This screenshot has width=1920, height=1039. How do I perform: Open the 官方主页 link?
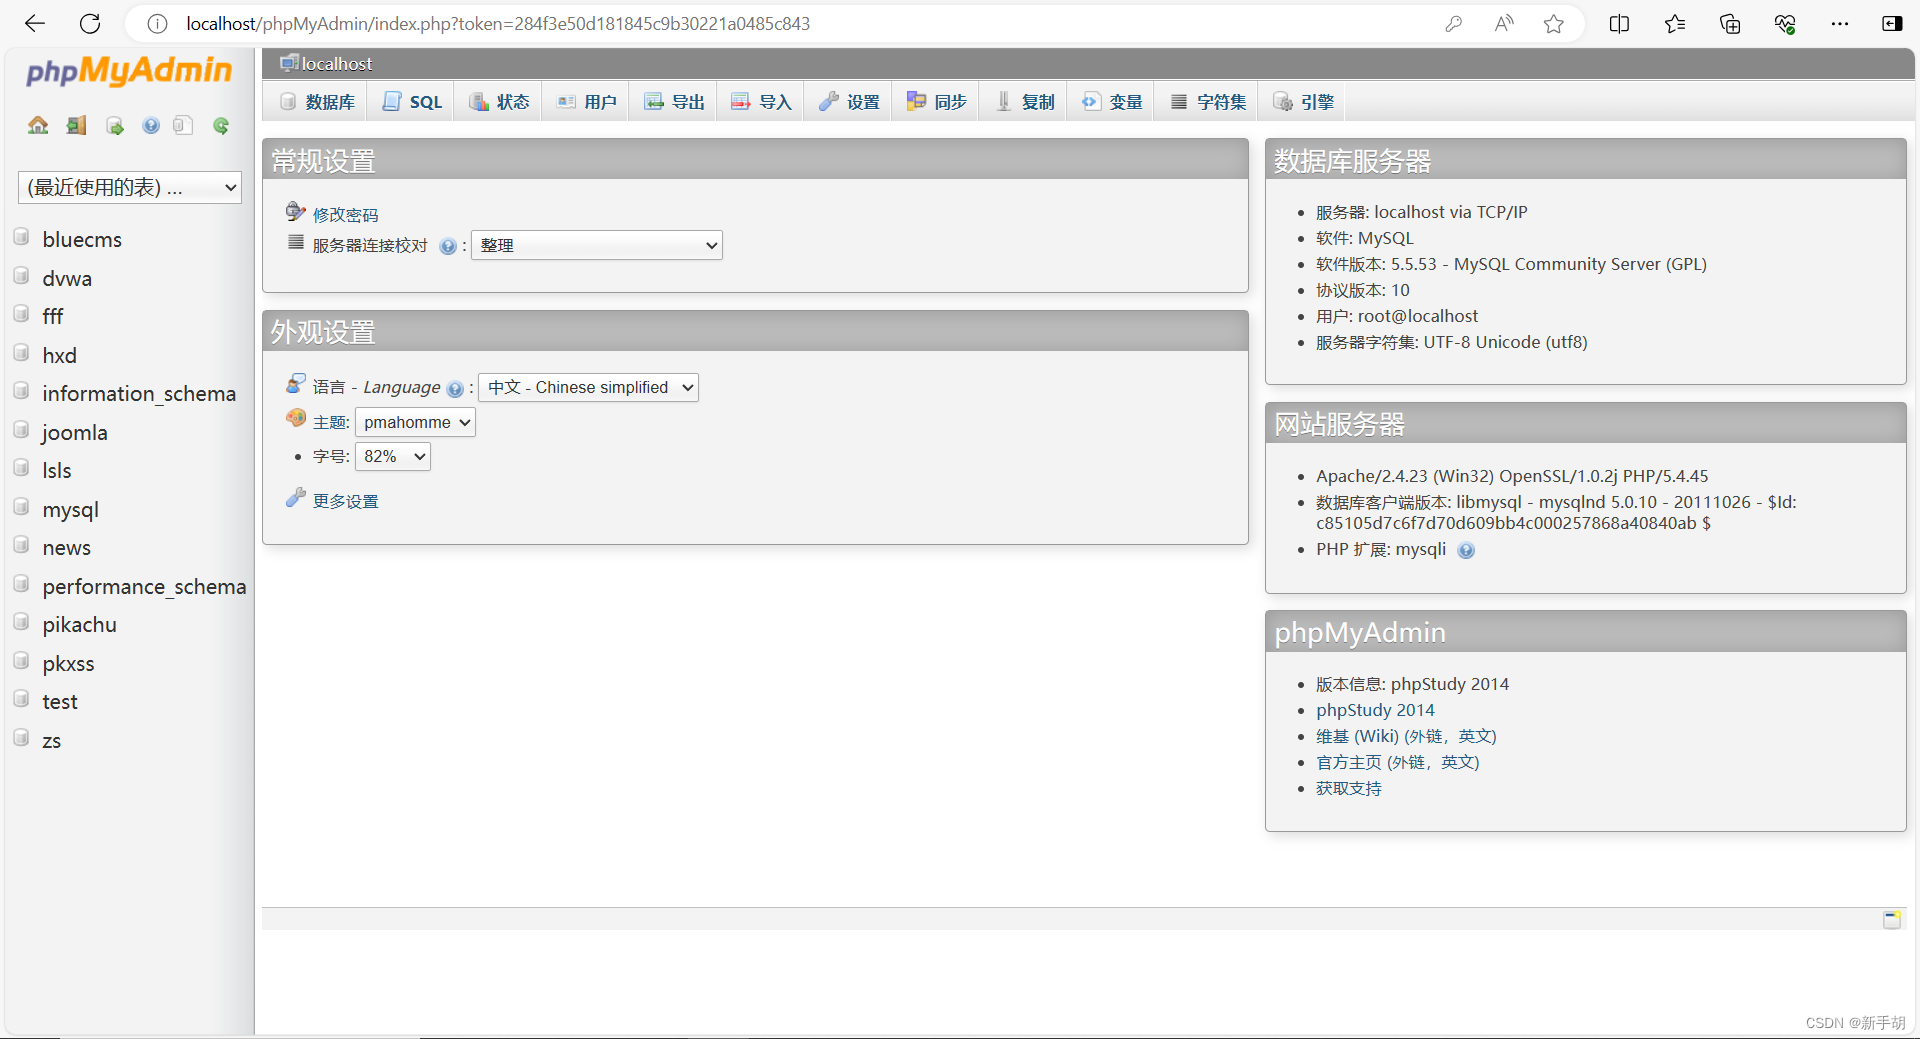[x=1397, y=762]
